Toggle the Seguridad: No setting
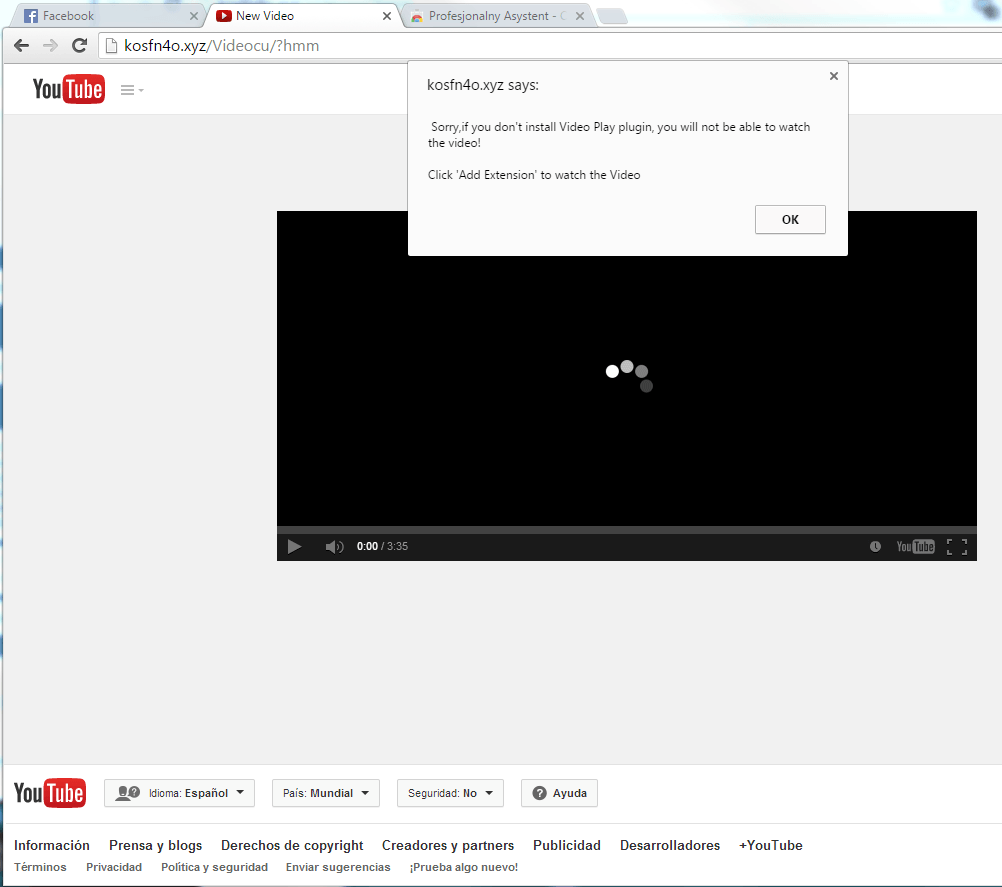 [450, 793]
